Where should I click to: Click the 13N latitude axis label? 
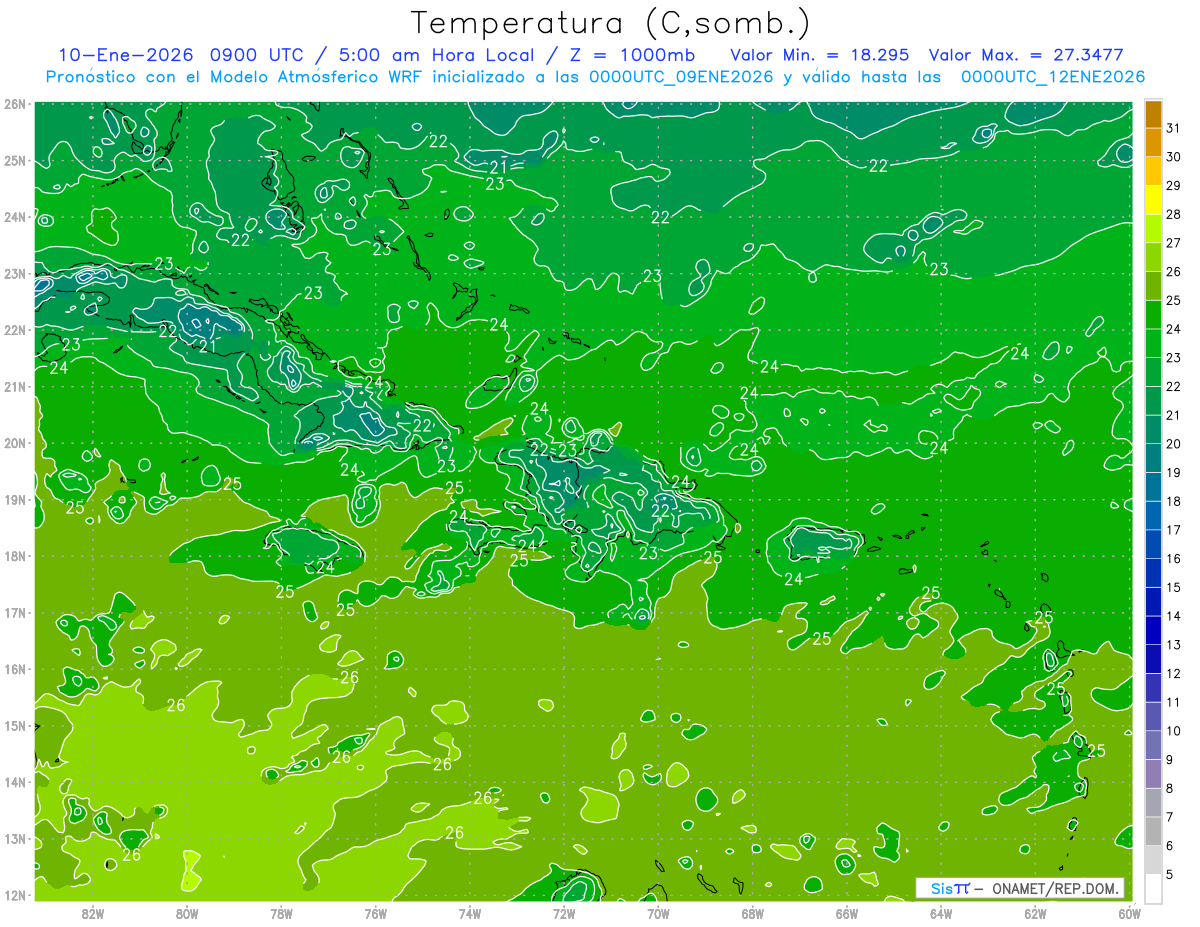pos(14,839)
